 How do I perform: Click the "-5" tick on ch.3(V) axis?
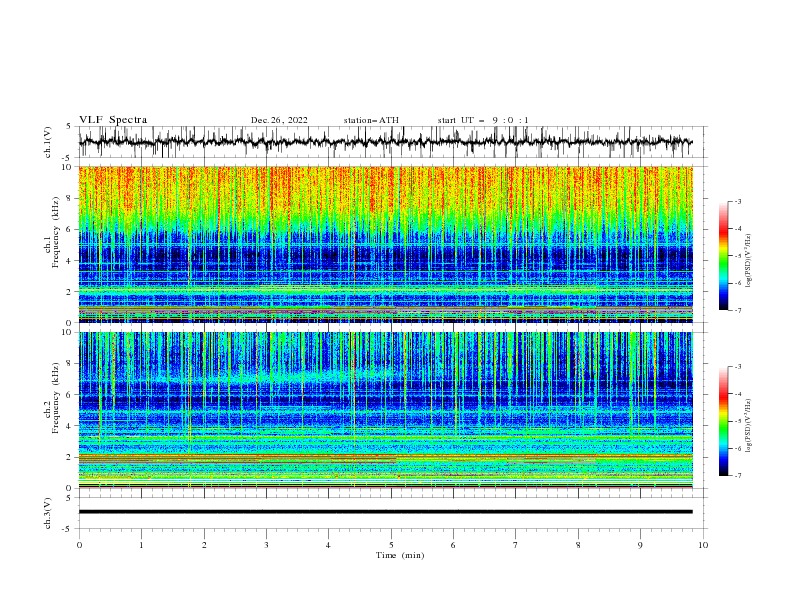point(67,529)
